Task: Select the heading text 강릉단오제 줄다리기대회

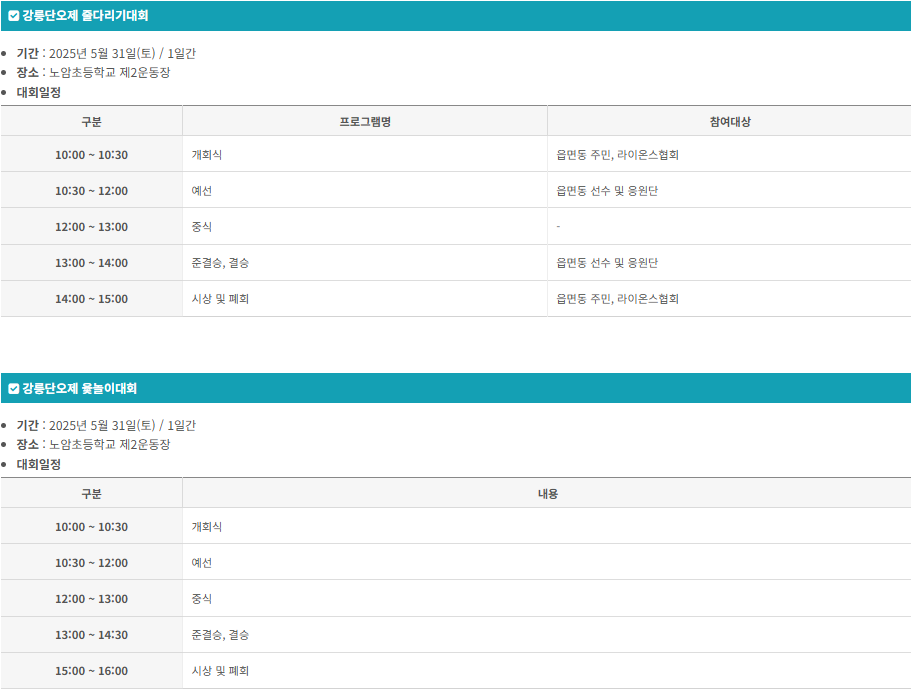Action: coord(85,16)
